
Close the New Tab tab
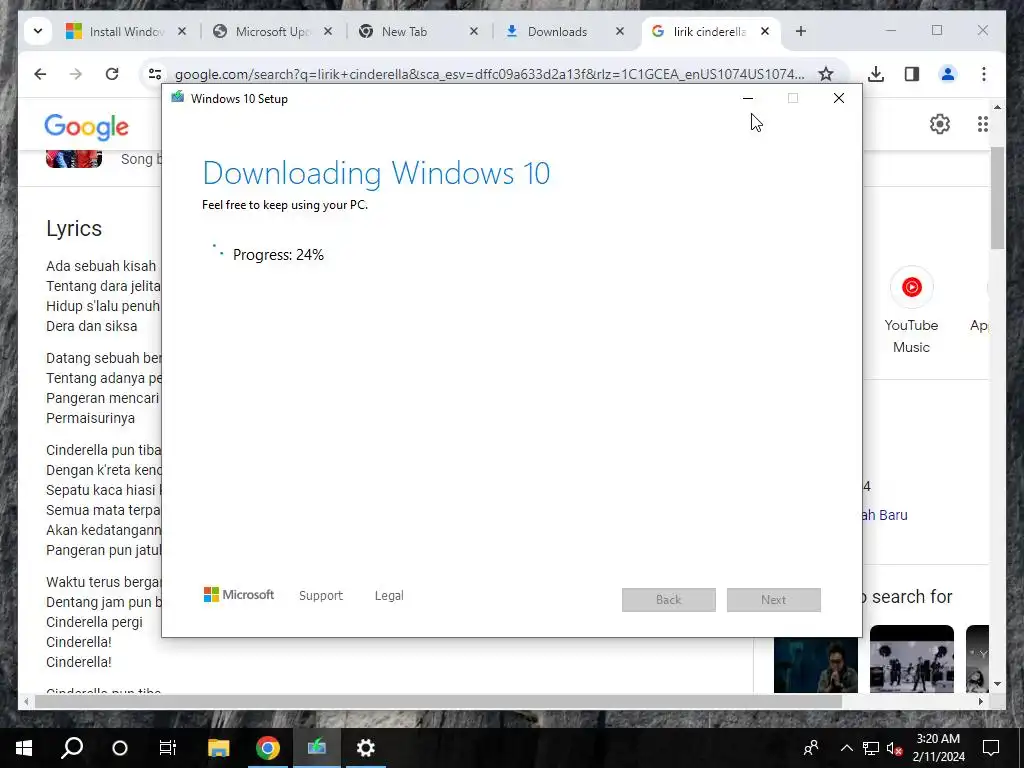click(474, 31)
